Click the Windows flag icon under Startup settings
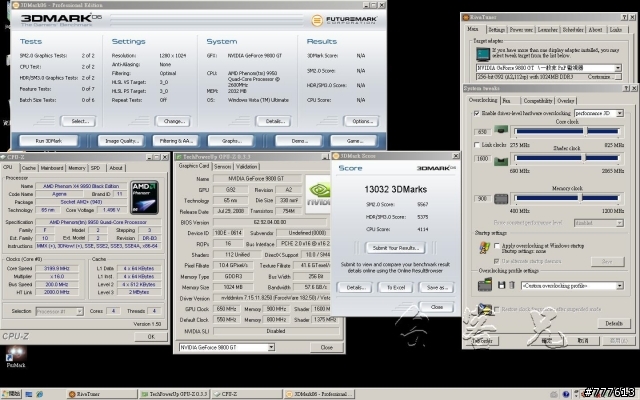Viewport: 640px width, 400px height. click(x=484, y=247)
